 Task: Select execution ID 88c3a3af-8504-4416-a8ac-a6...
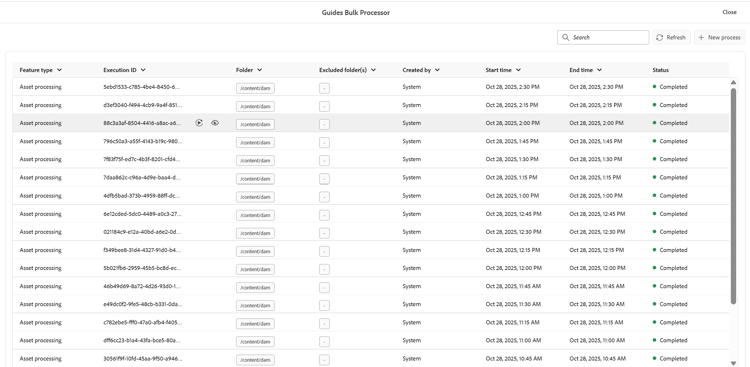[142, 123]
